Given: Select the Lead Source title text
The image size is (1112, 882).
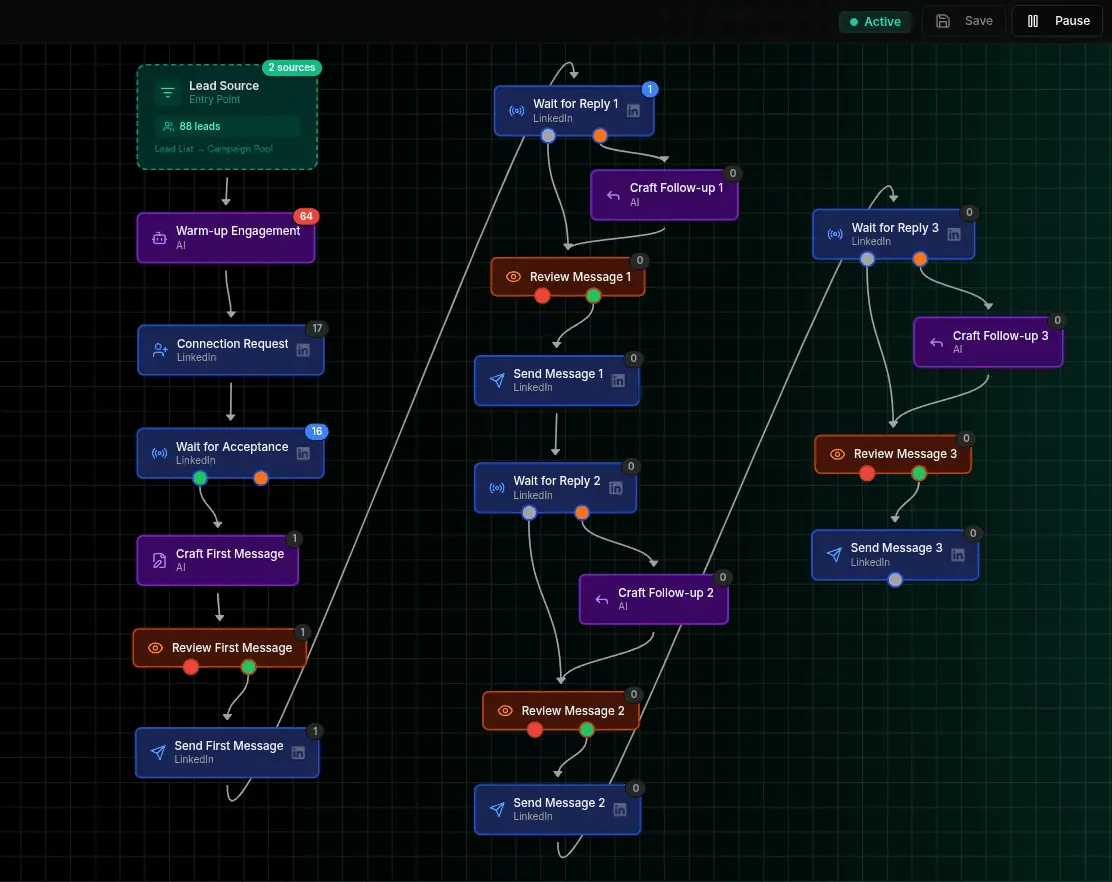Looking at the screenshot, I should [224, 86].
